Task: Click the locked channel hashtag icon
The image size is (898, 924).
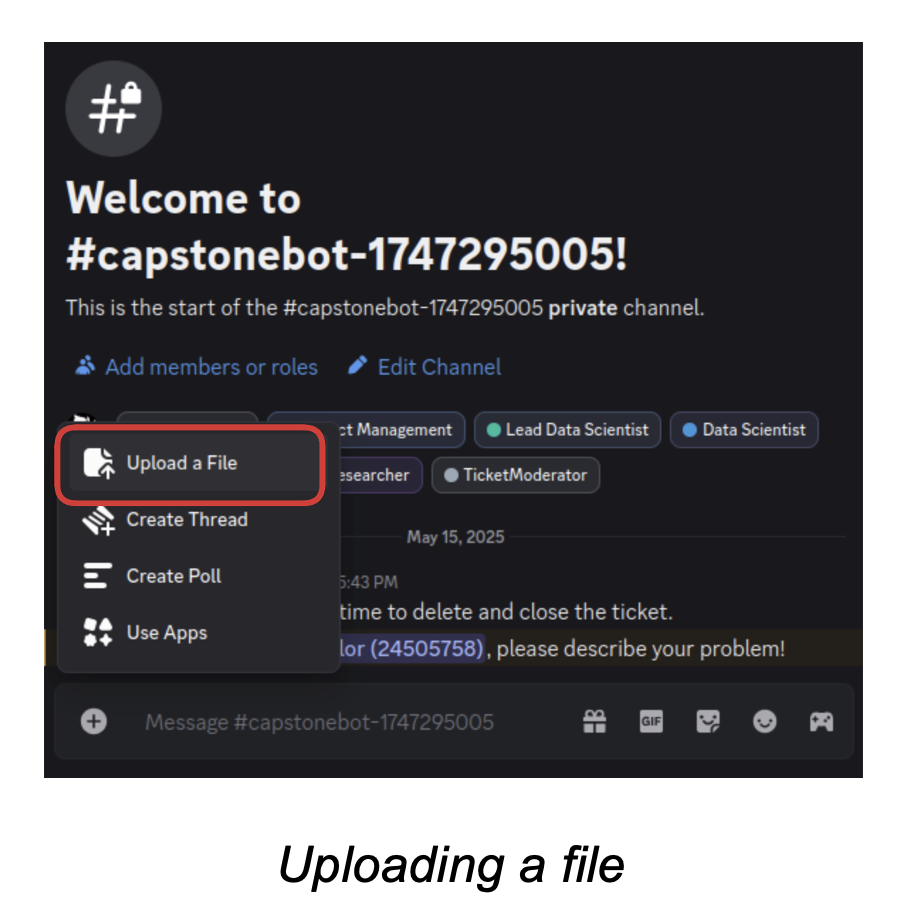Action: point(114,108)
